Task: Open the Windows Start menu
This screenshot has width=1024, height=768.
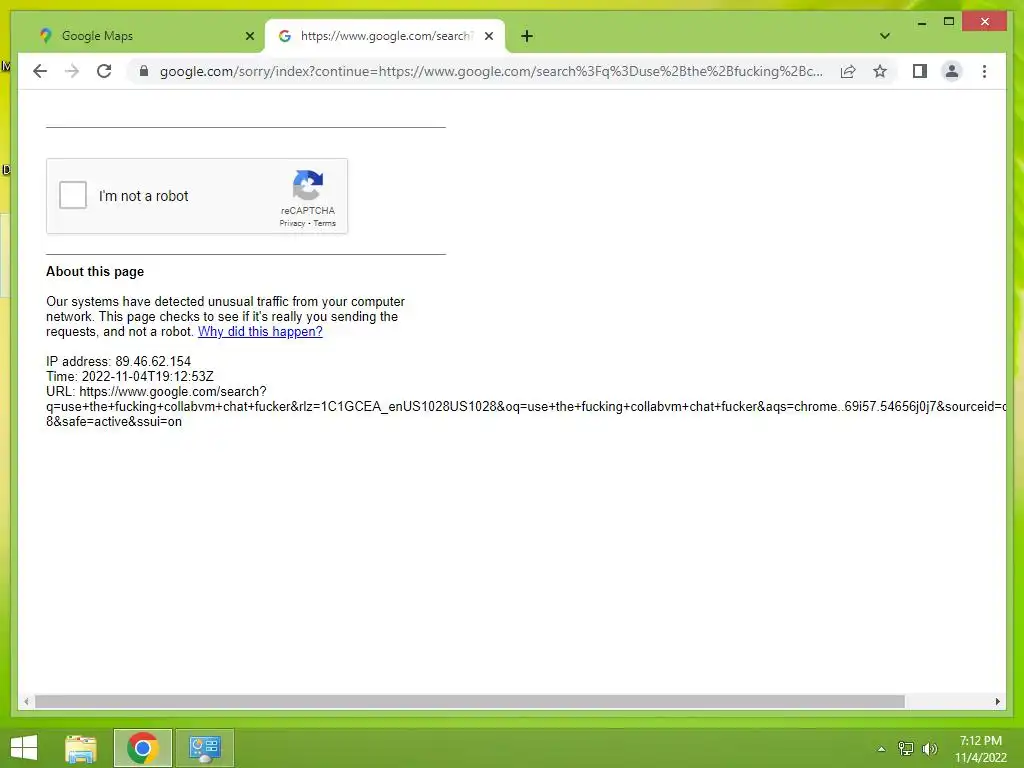Action: (x=24, y=748)
